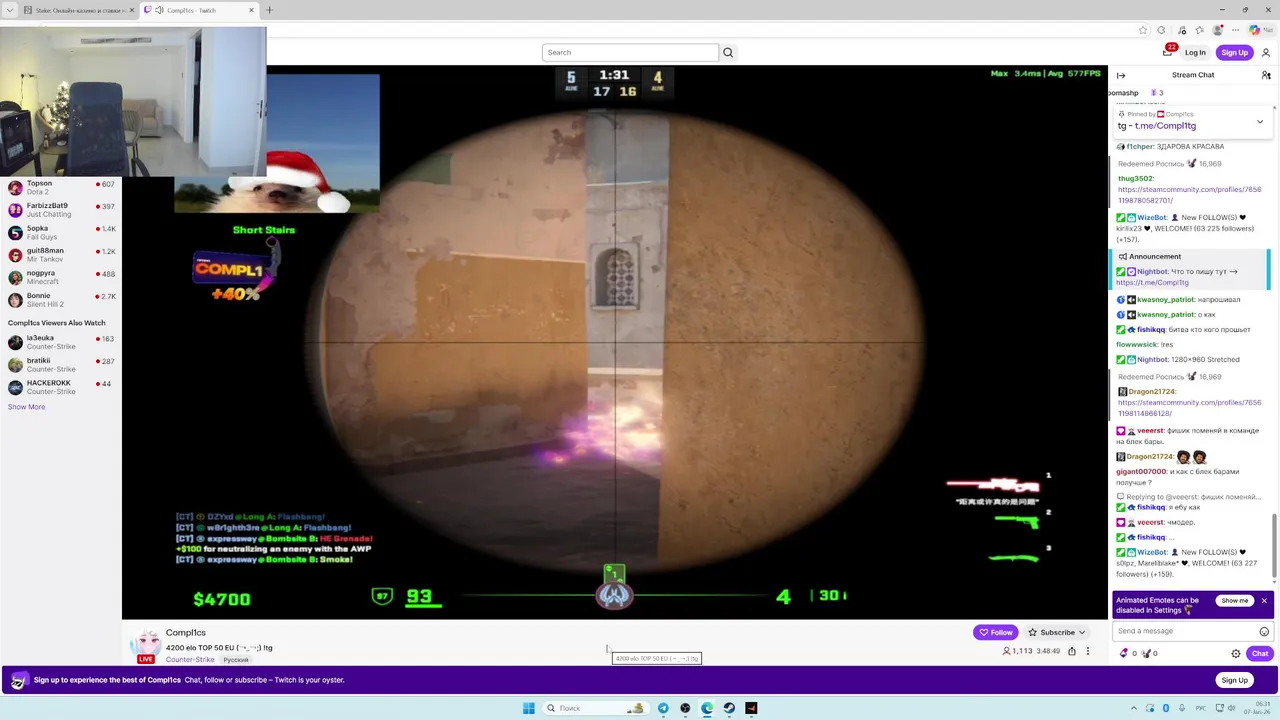Click the Windows taskbar search box
Viewport: 1280px width, 720px height.
point(595,708)
